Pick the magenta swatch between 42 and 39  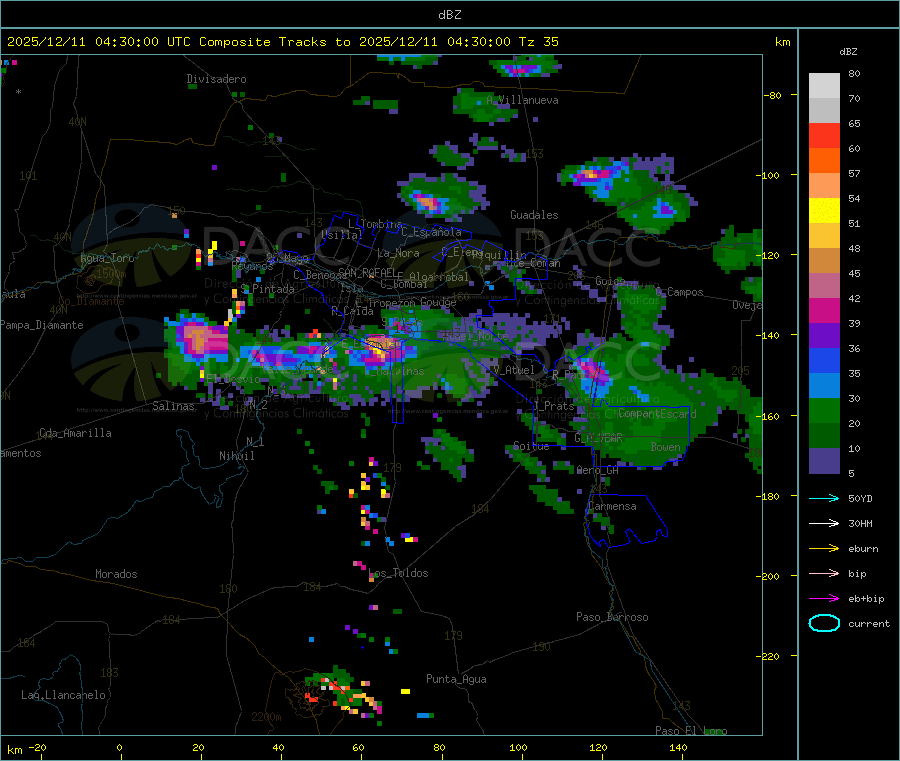824,310
